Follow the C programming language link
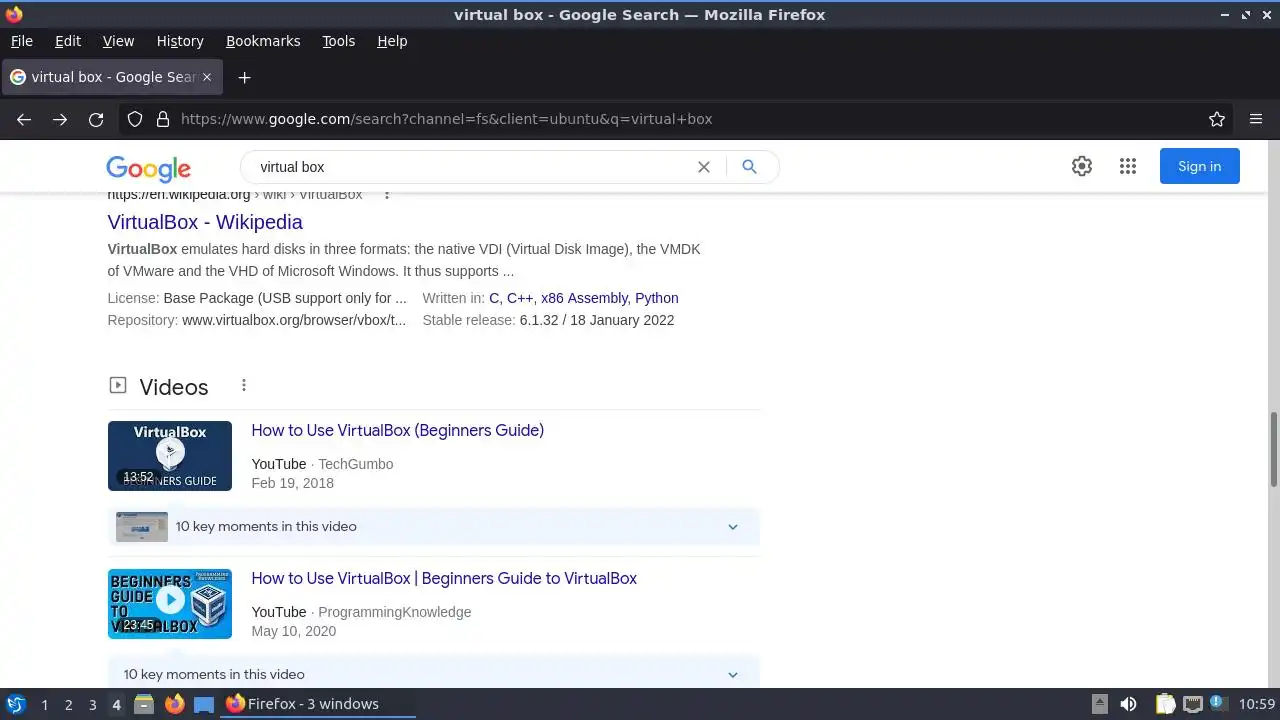 494,298
